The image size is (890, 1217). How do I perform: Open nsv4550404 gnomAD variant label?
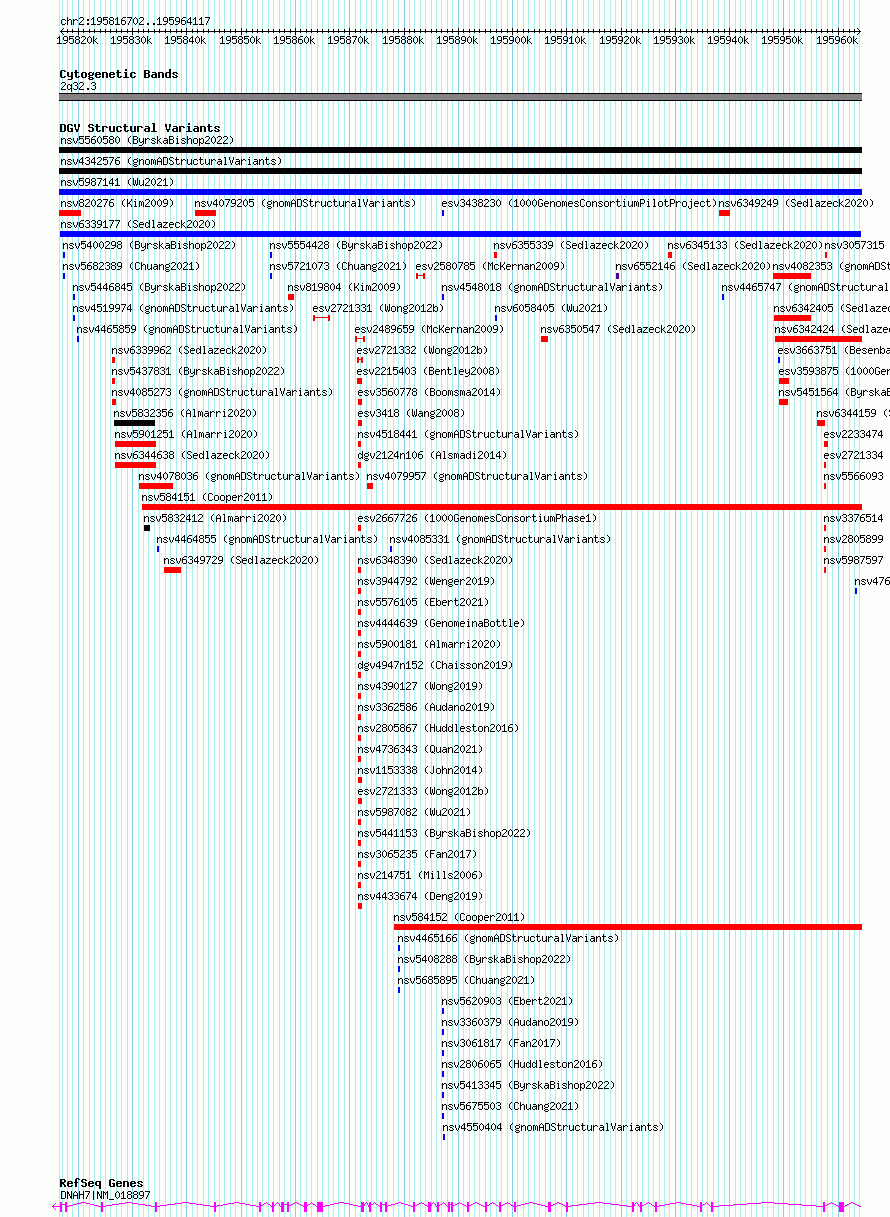tap(553, 1127)
